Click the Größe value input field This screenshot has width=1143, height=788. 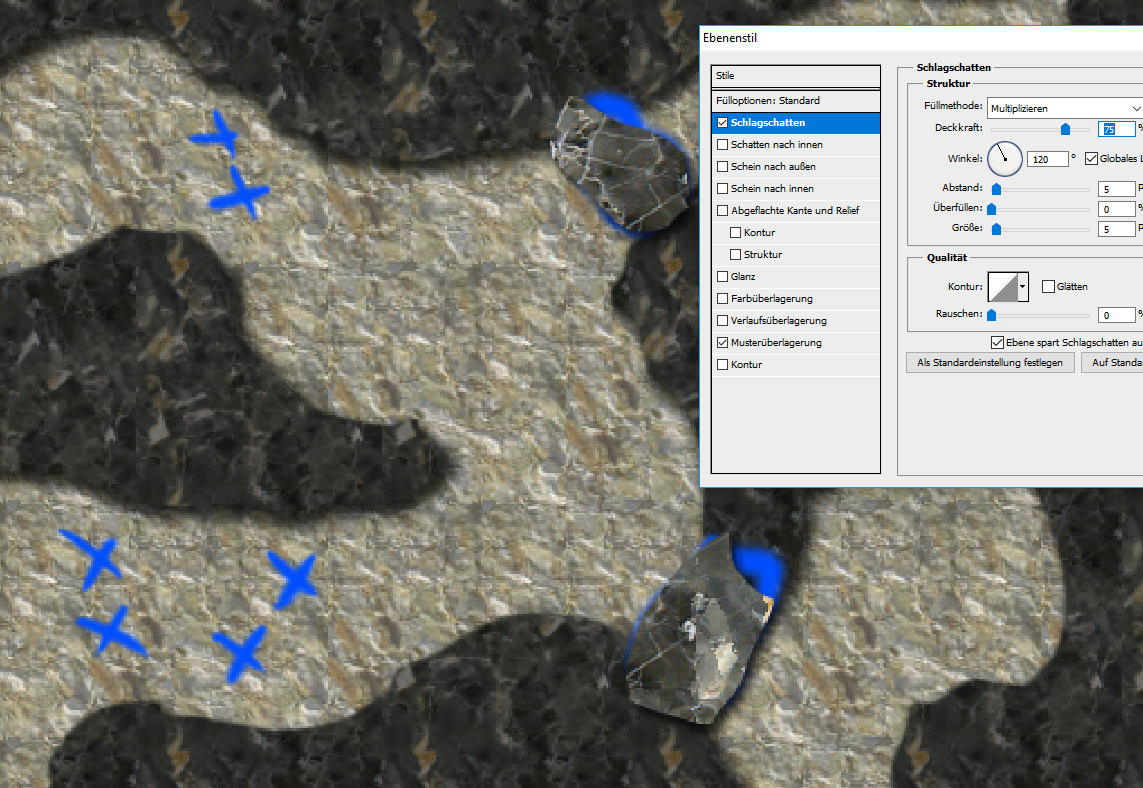pyautogui.click(x=1115, y=229)
